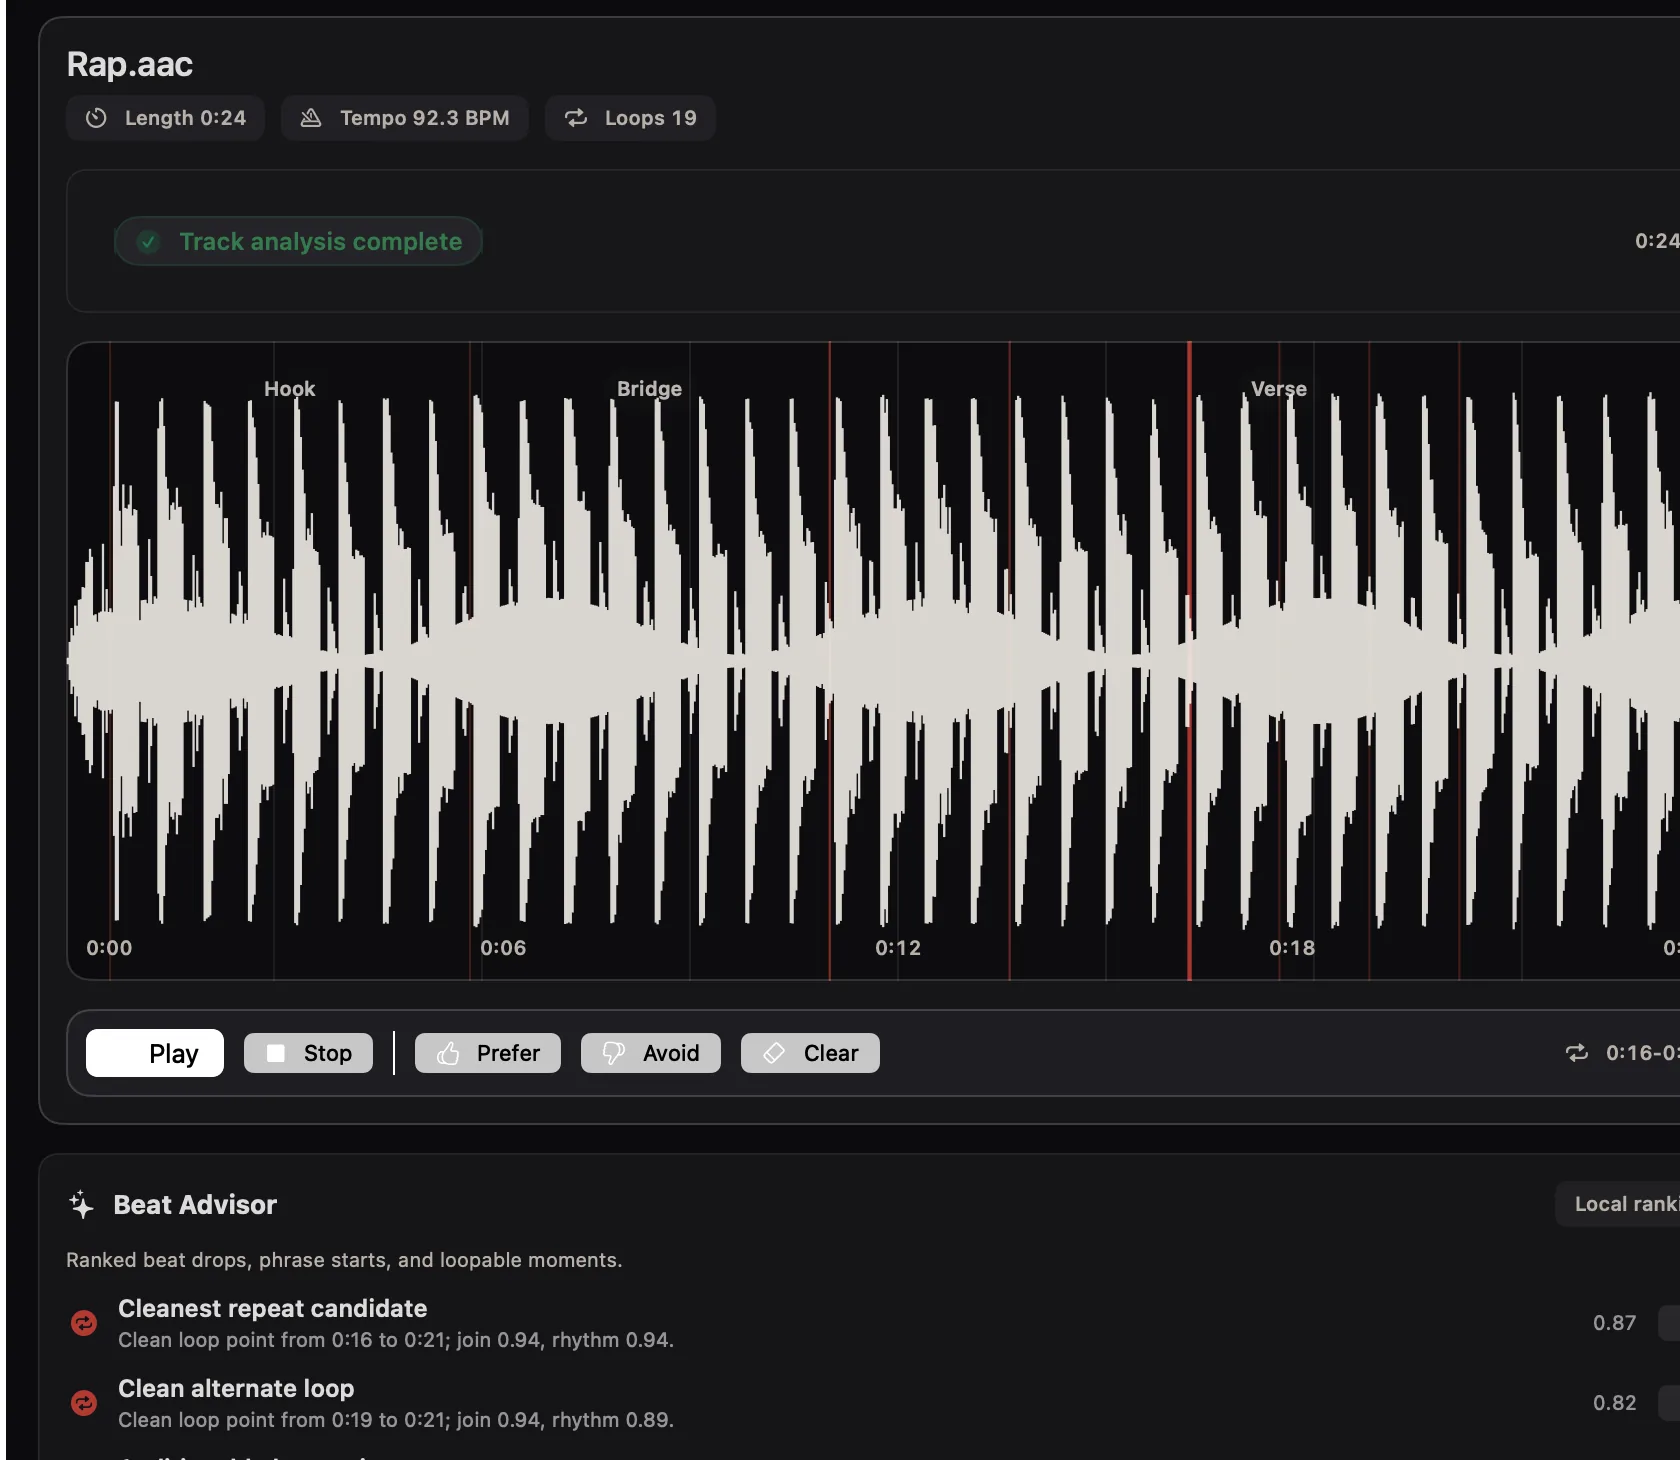
Task: Click the Tempo 92.3 BPM chip
Action: tap(404, 118)
